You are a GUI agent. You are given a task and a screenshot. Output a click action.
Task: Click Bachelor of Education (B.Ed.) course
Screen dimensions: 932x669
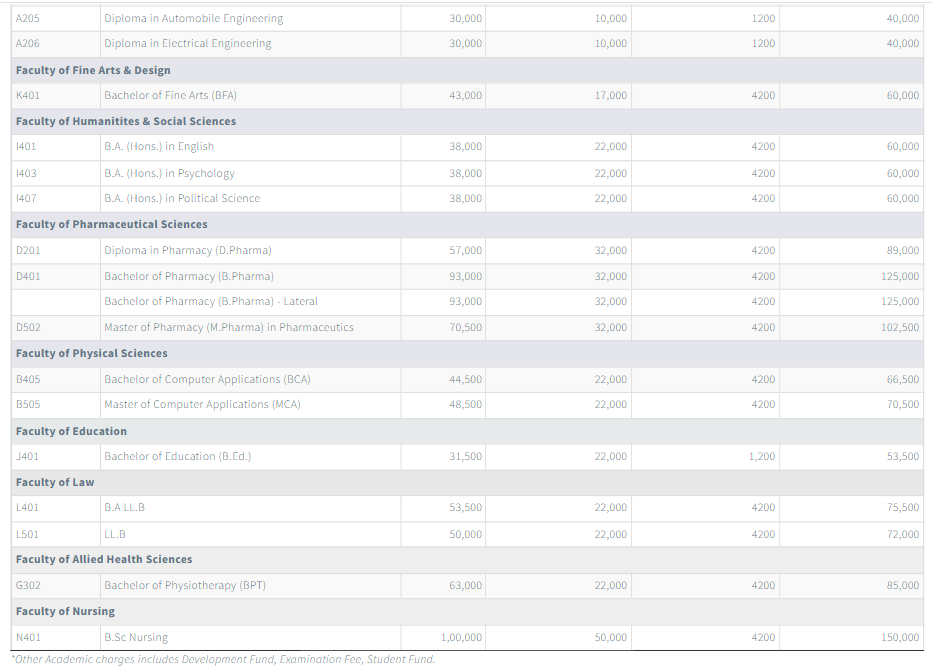coord(178,456)
